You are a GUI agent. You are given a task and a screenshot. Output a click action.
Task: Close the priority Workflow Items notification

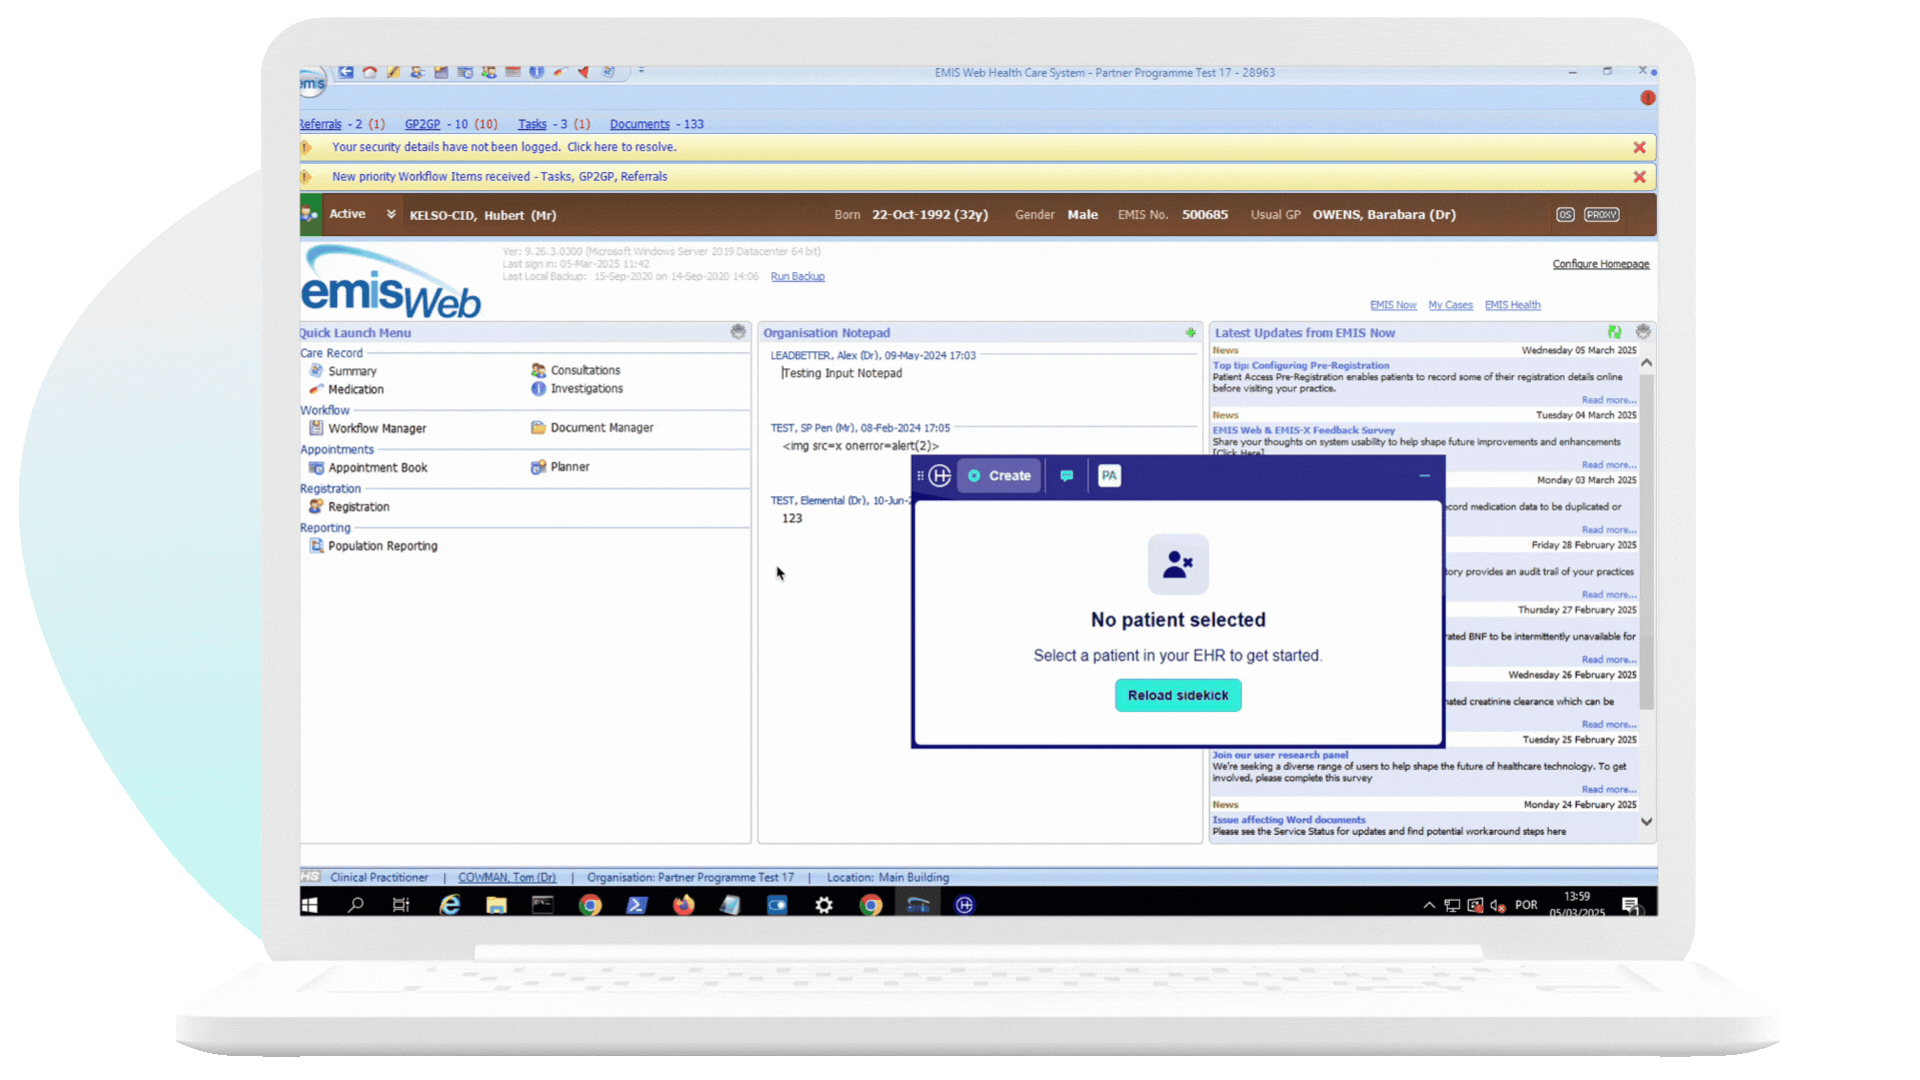click(1639, 177)
